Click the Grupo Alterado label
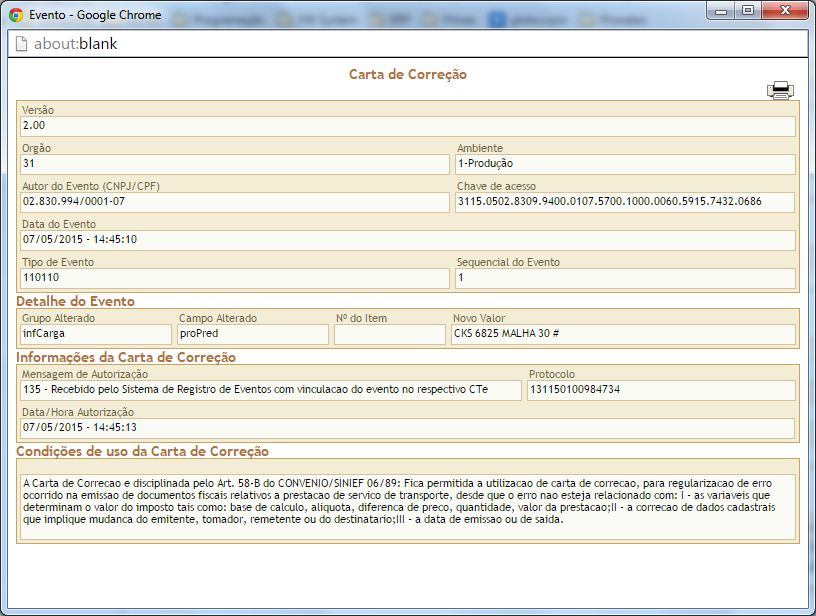Viewport: 816px width, 616px height. [x=58, y=318]
